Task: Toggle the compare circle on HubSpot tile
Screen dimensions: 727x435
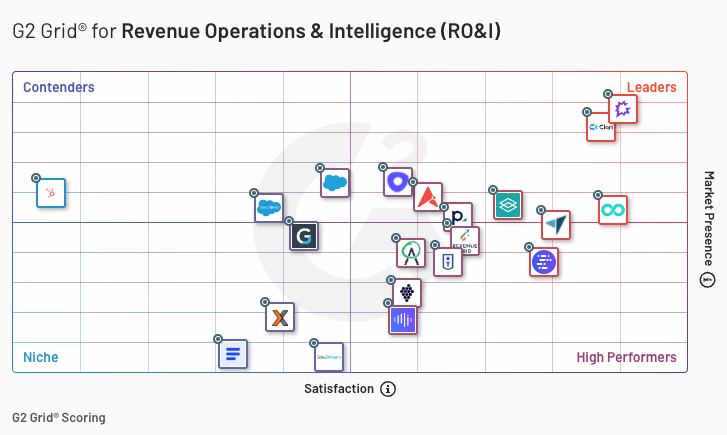Action: click(36, 178)
